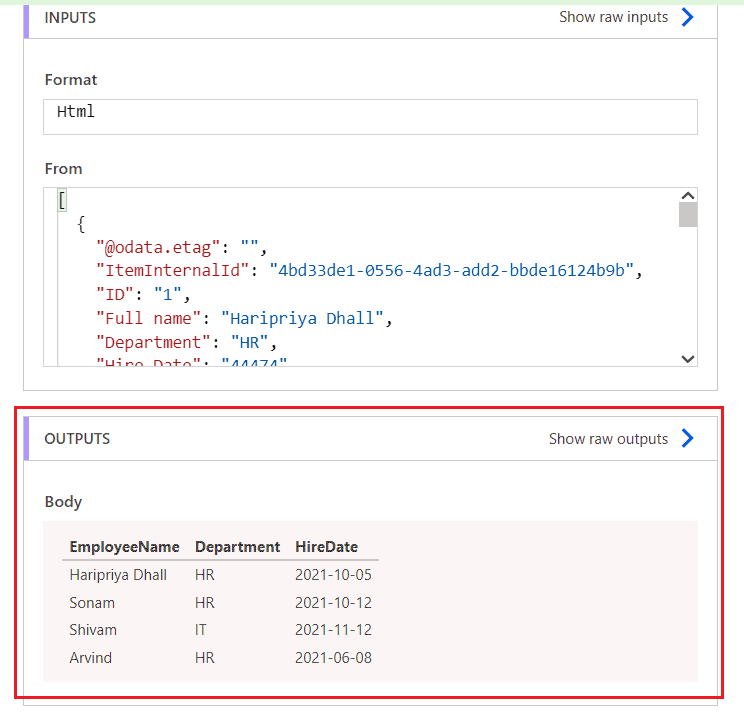Click HR department cell in Arvind row
The height and width of the screenshot is (728, 744).
click(205, 658)
